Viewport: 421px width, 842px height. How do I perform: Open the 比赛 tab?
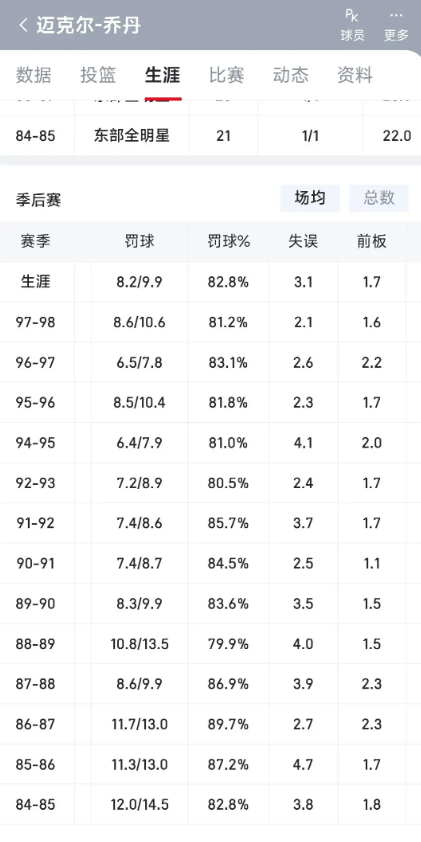pos(227,75)
